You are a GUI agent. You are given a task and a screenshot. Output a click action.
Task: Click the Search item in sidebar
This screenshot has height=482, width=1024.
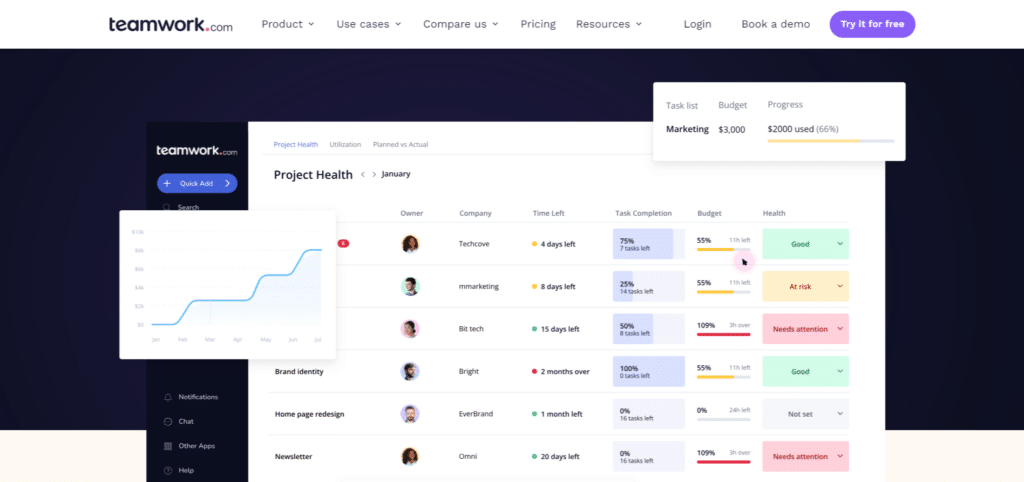[x=181, y=207]
